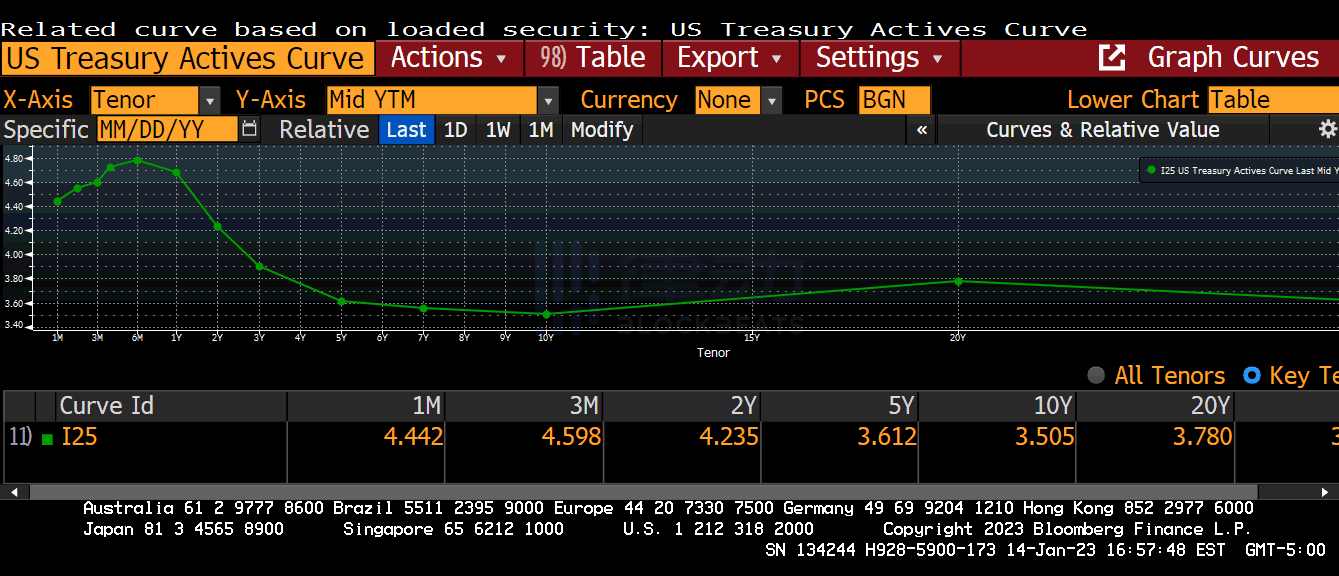
Task: Click the Relative label
Action: (x=323, y=130)
